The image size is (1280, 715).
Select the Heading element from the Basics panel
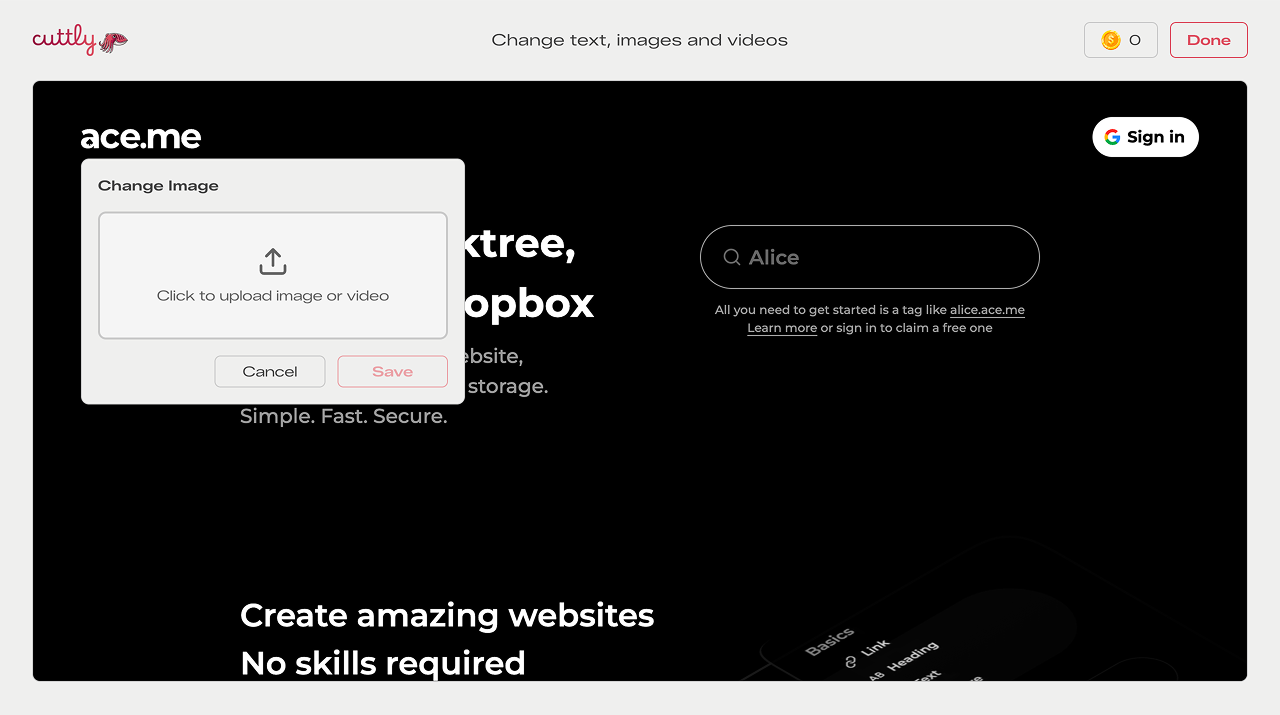pyautogui.click(x=913, y=658)
